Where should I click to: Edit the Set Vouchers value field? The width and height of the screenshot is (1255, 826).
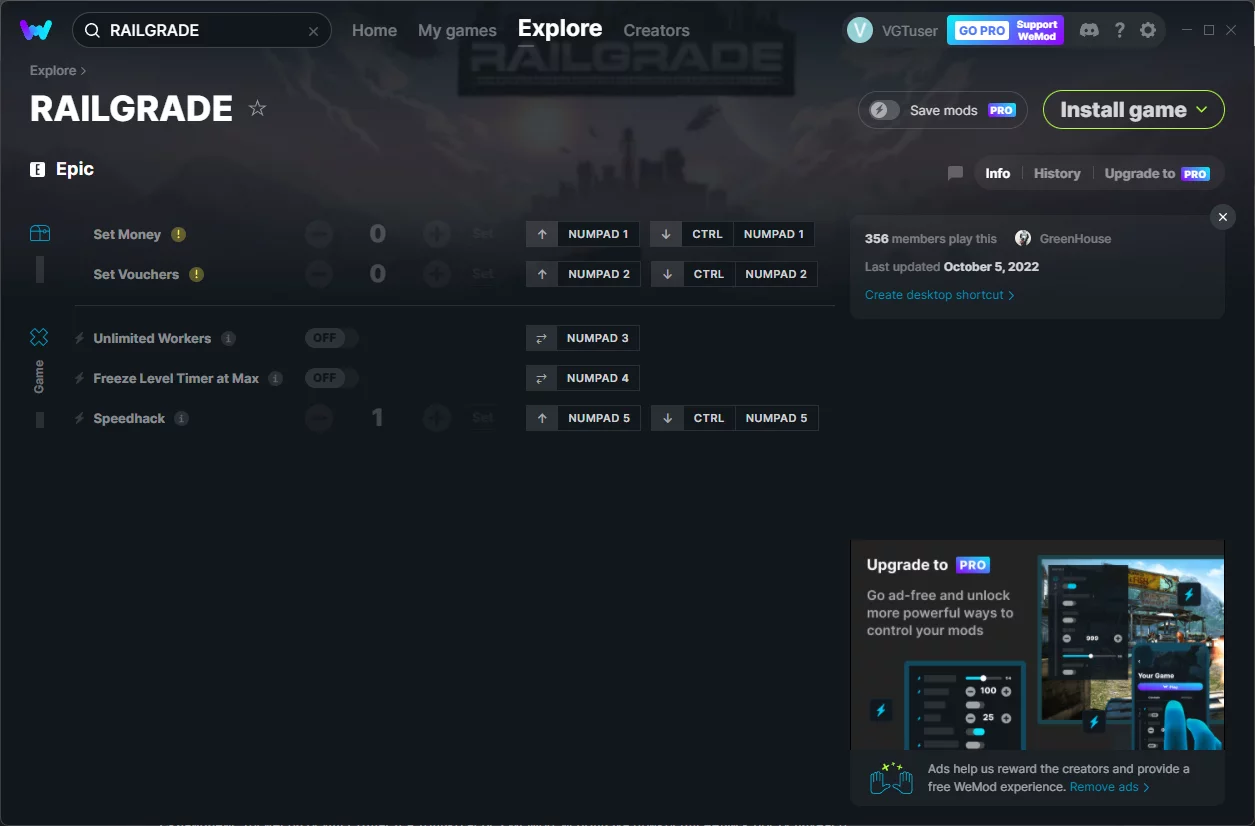[x=377, y=274]
